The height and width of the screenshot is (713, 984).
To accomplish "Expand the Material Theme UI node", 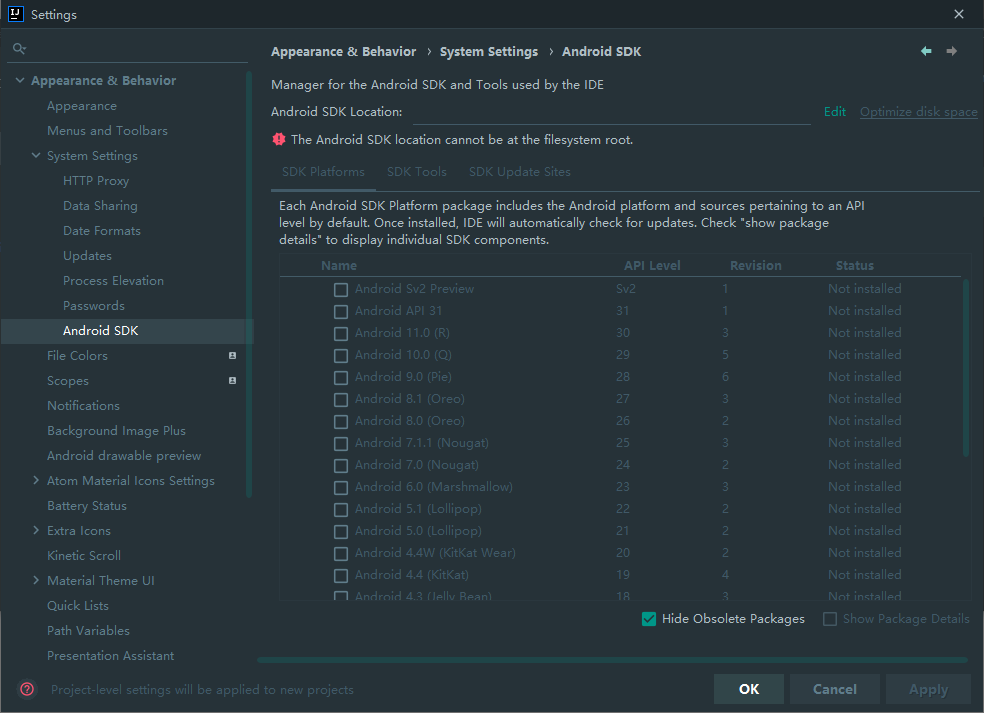I will [36, 581].
